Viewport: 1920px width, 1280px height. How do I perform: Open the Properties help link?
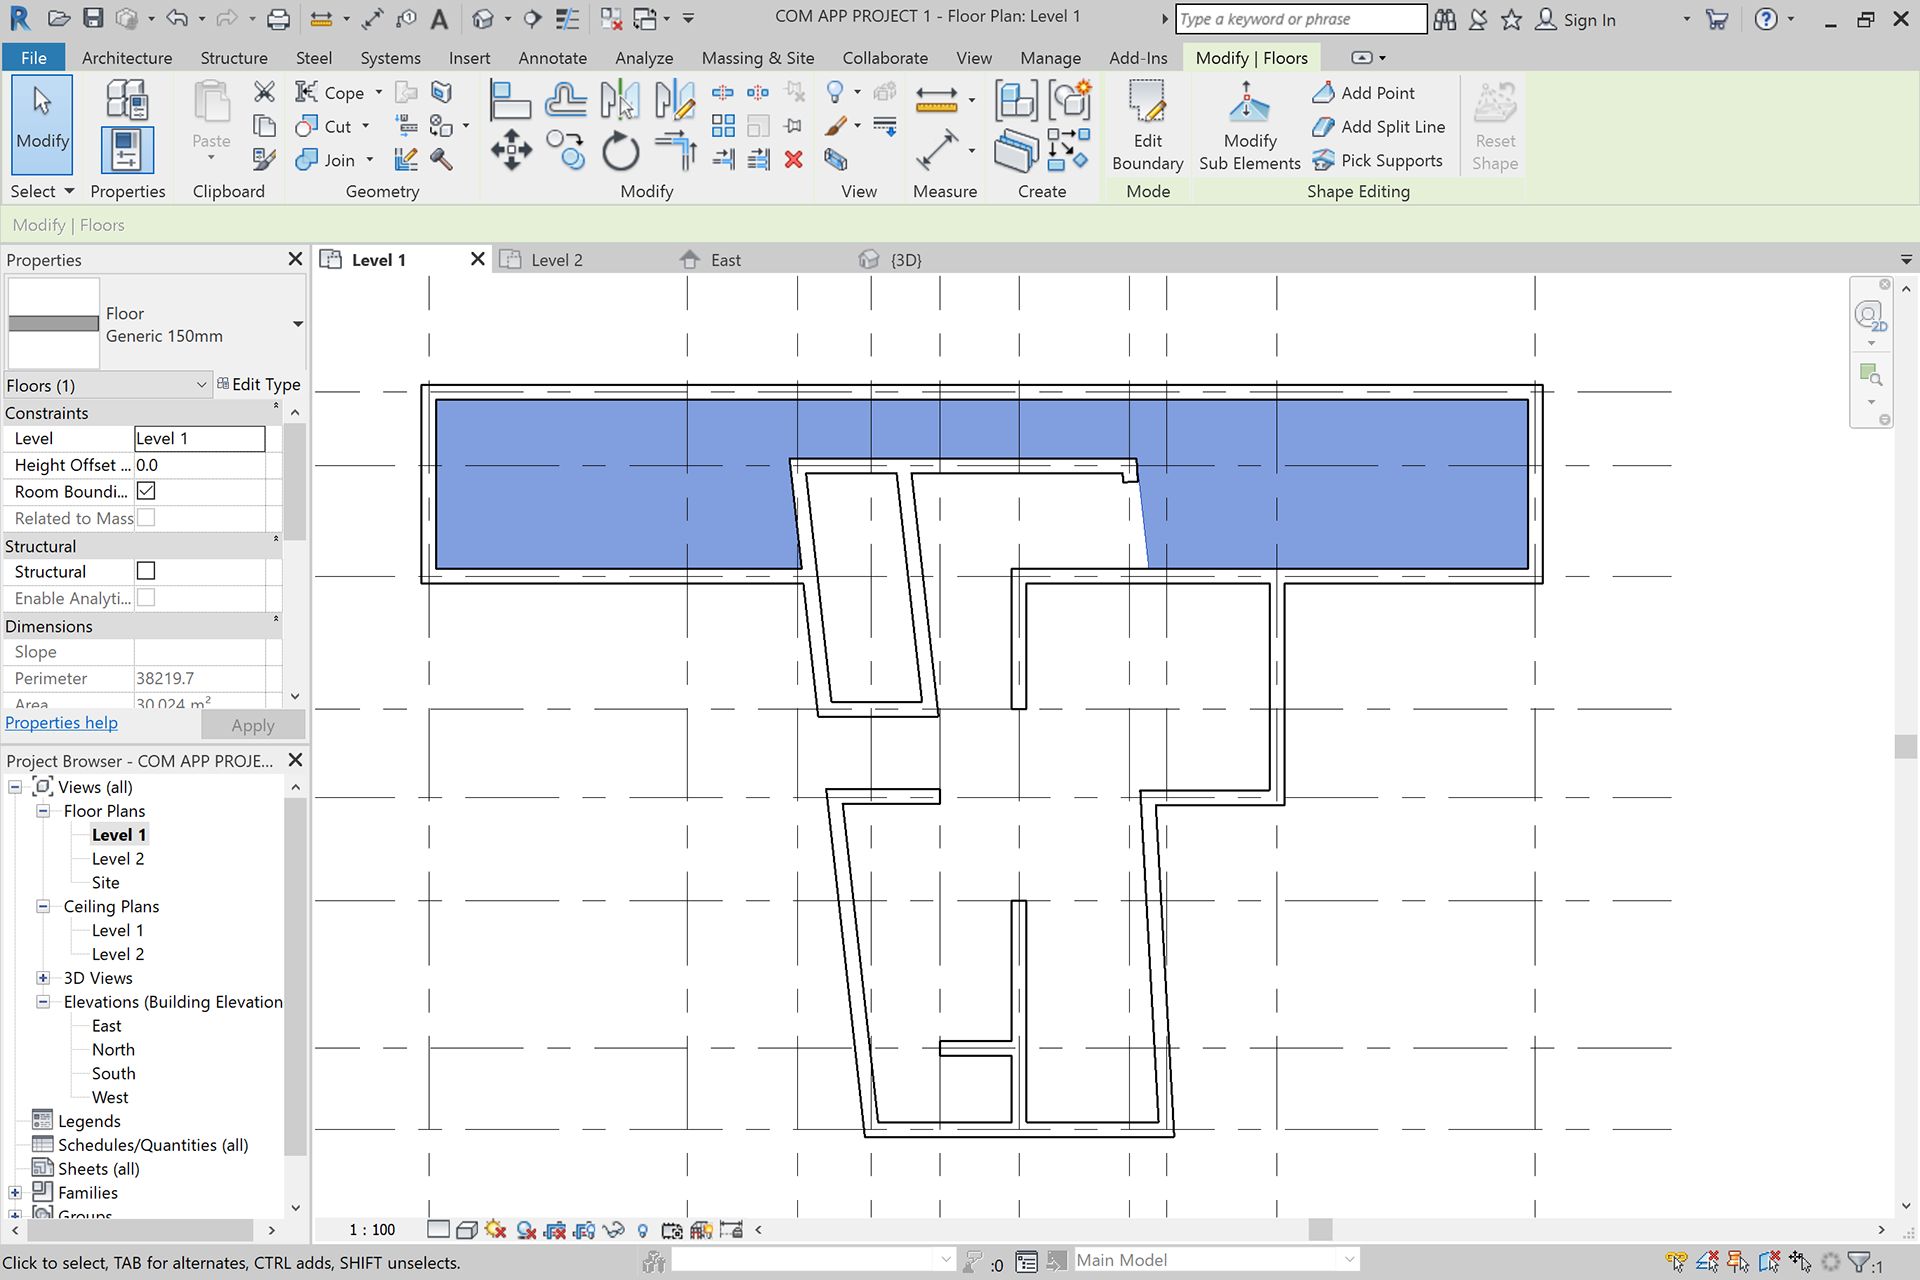(61, 723)
